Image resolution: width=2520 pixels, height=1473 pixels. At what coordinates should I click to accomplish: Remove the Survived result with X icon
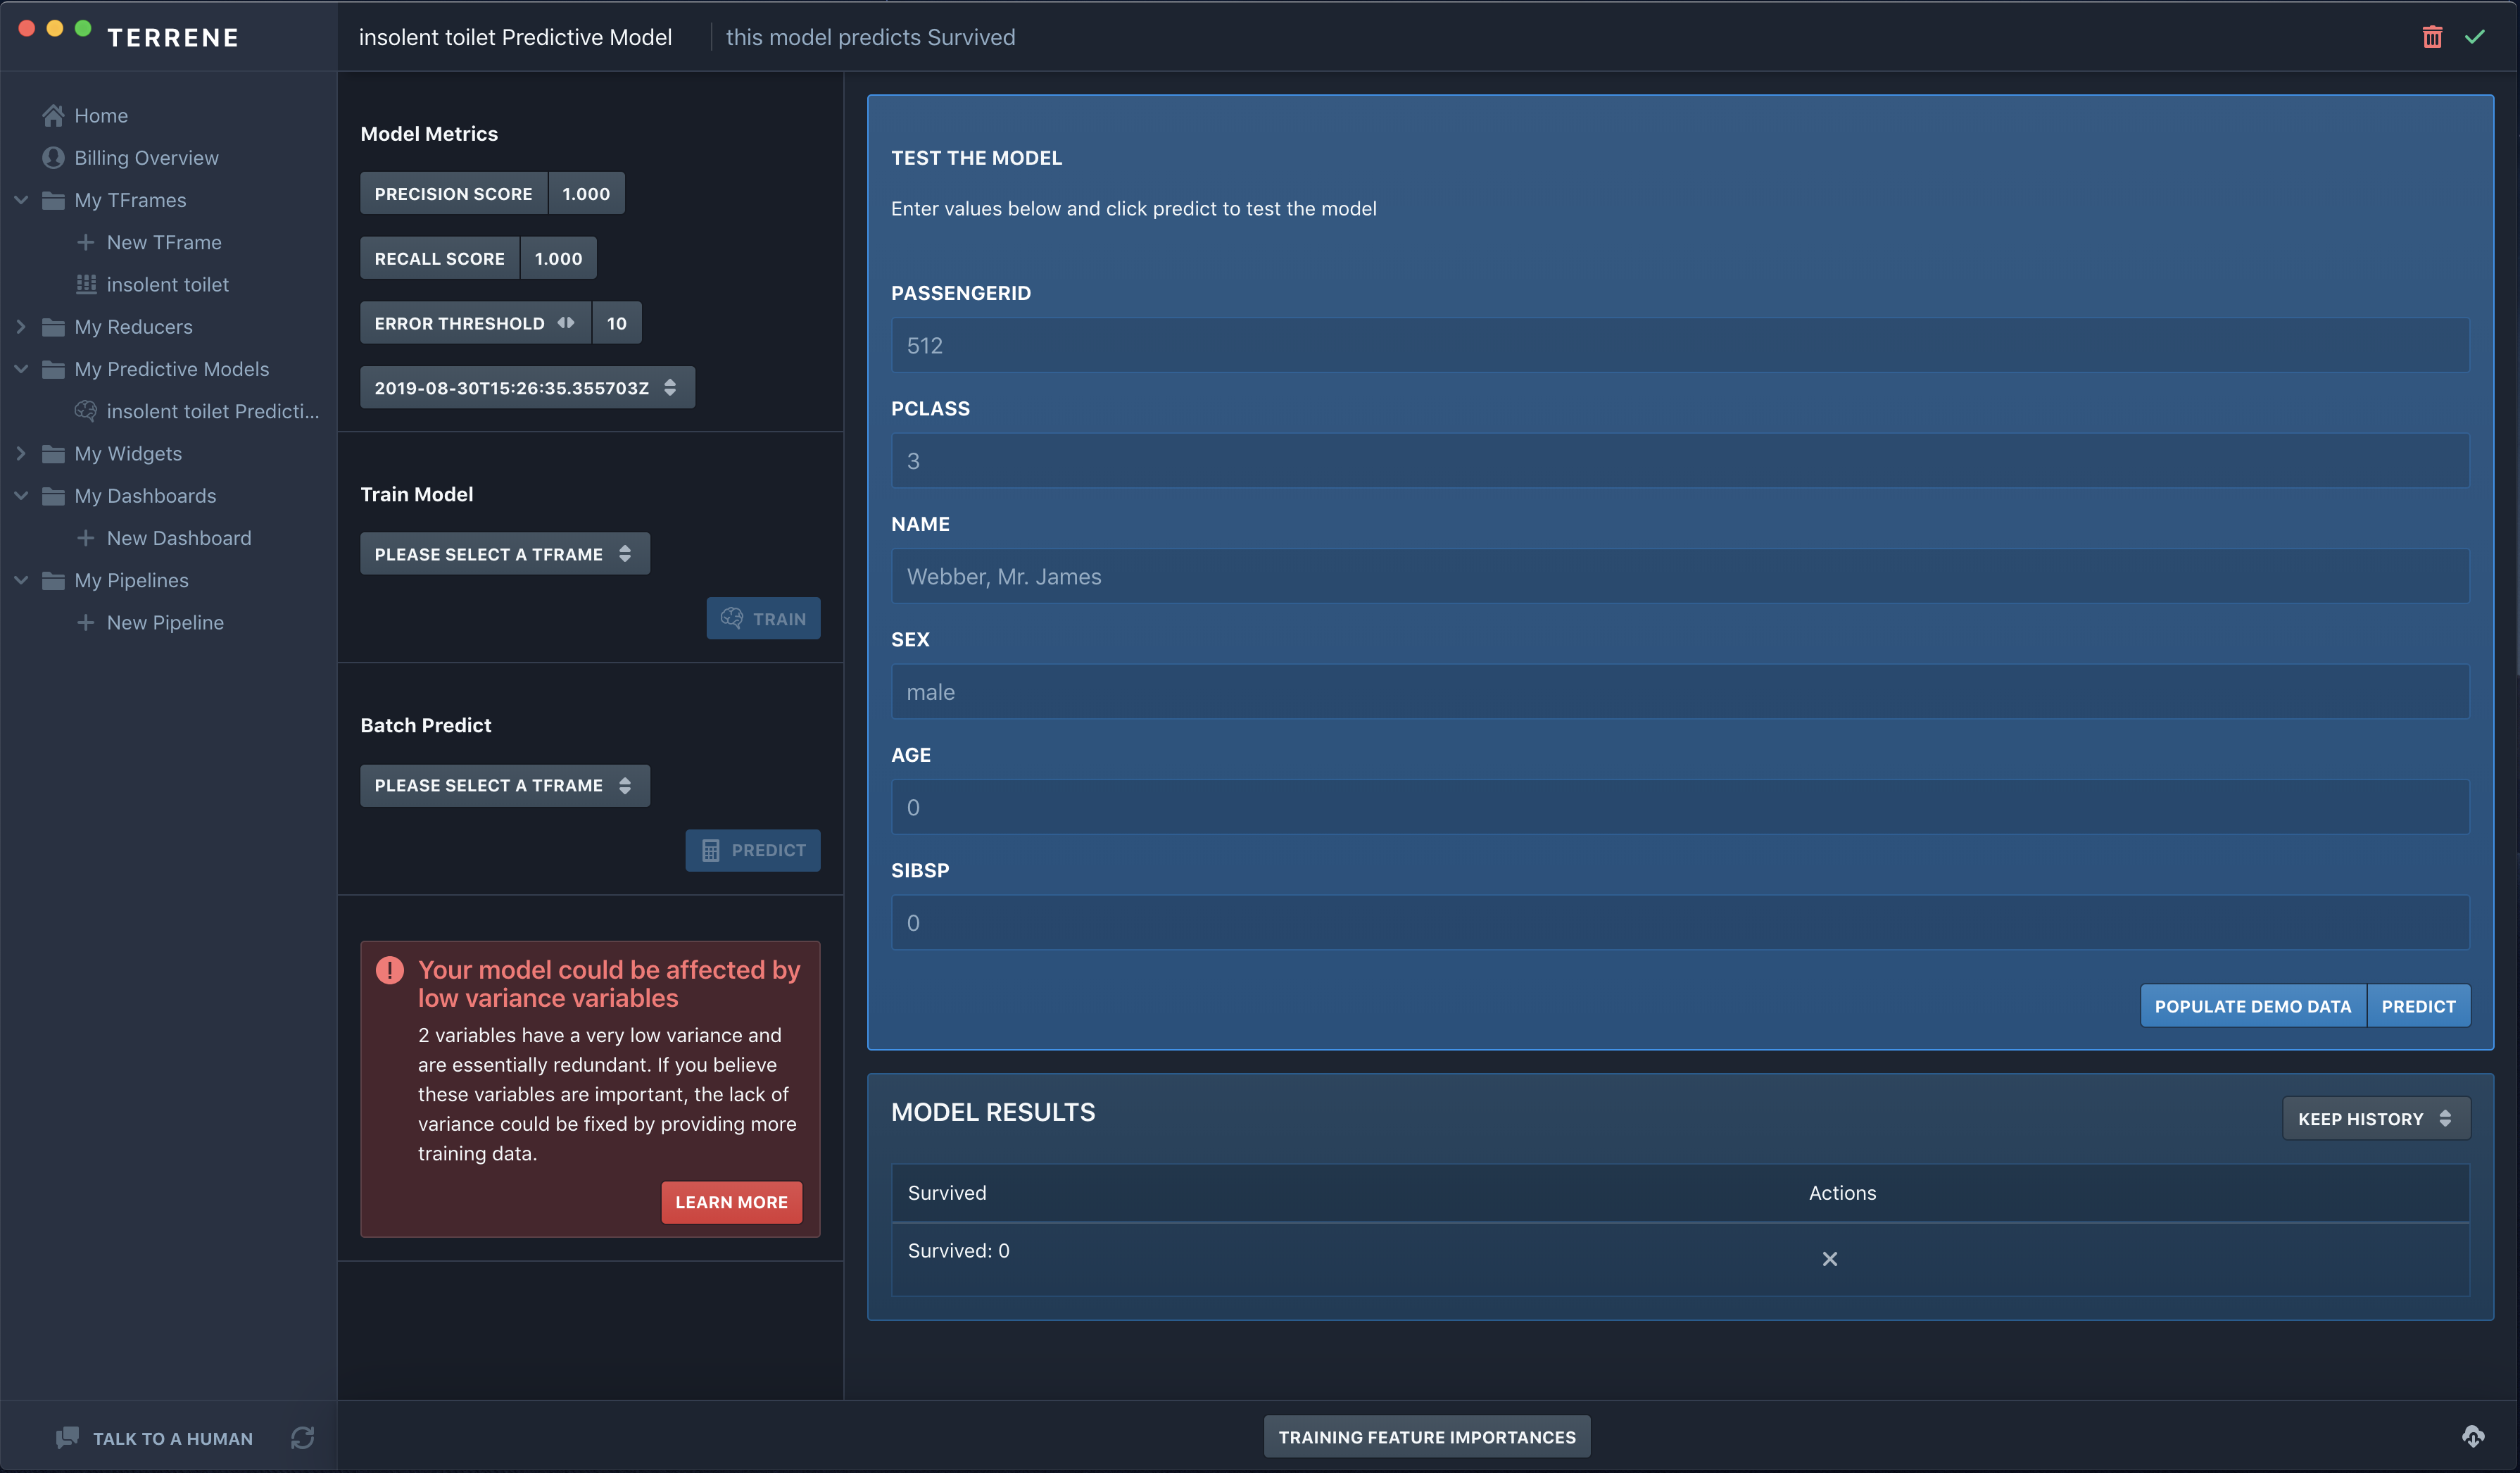pos(1829,1259)
